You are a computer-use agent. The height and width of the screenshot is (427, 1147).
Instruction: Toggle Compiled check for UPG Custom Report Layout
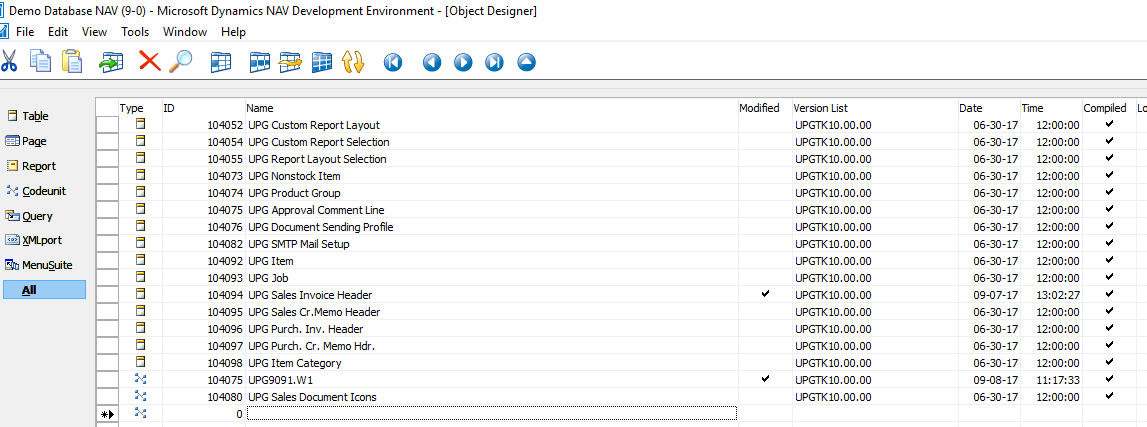[x=1109, y=124]
